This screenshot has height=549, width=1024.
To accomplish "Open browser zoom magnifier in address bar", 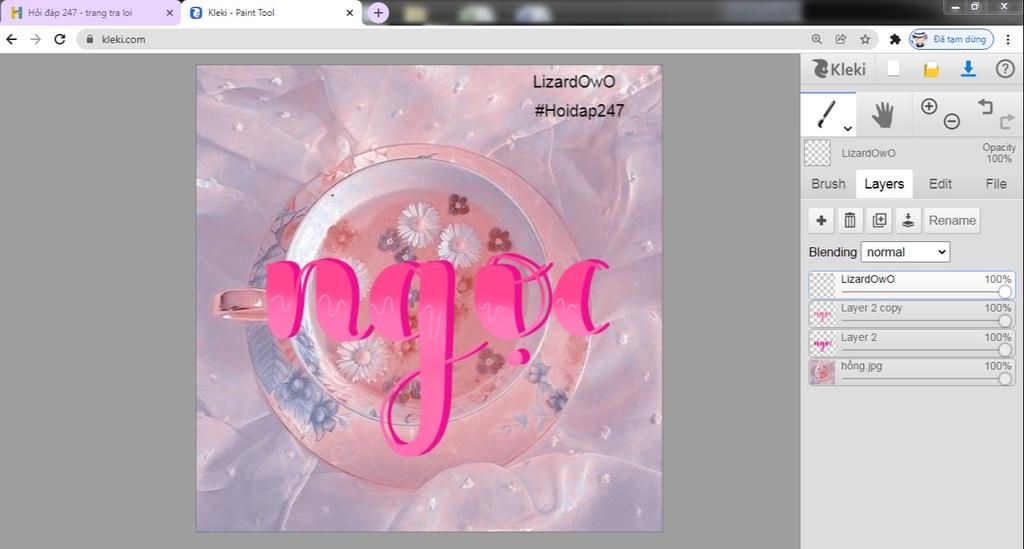I will point(816,39).
